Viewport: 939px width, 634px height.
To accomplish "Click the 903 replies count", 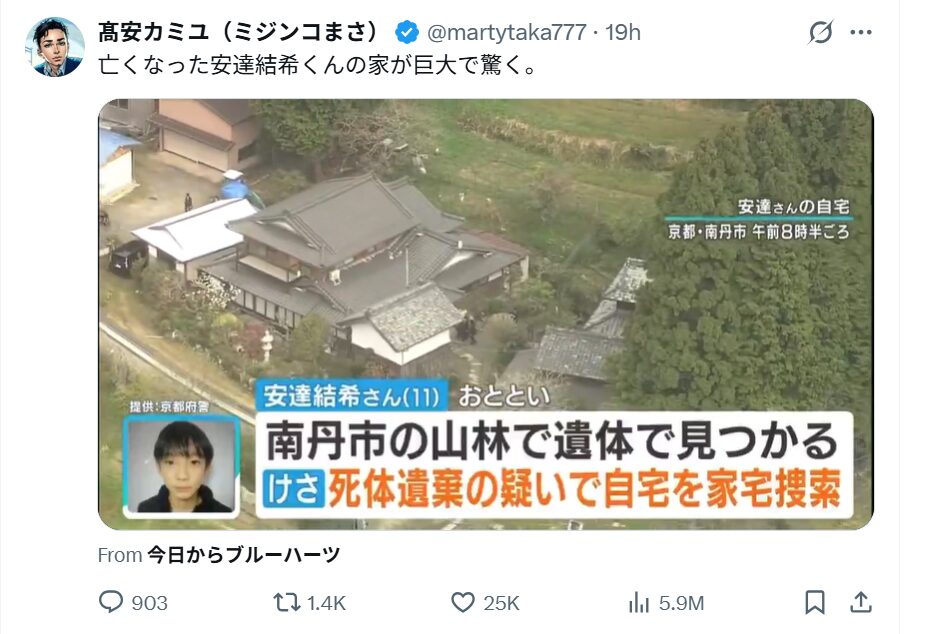I will (149, 603).
